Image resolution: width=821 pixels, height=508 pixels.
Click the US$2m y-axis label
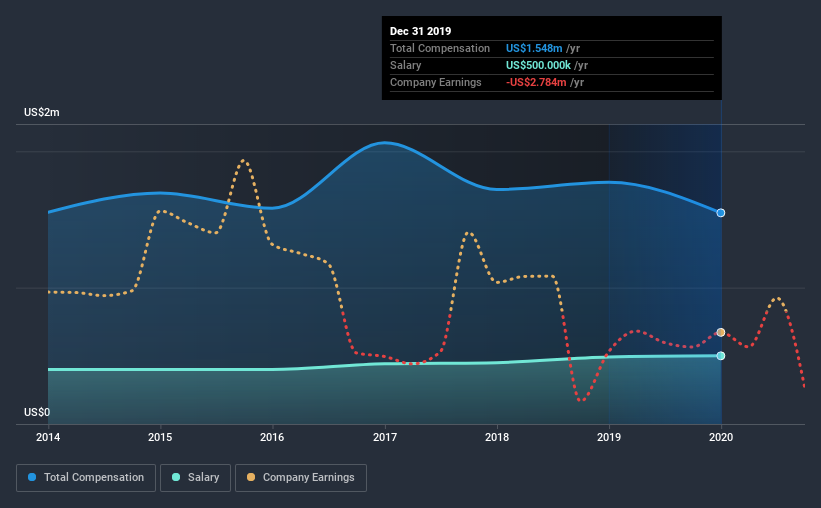[42, 113]
